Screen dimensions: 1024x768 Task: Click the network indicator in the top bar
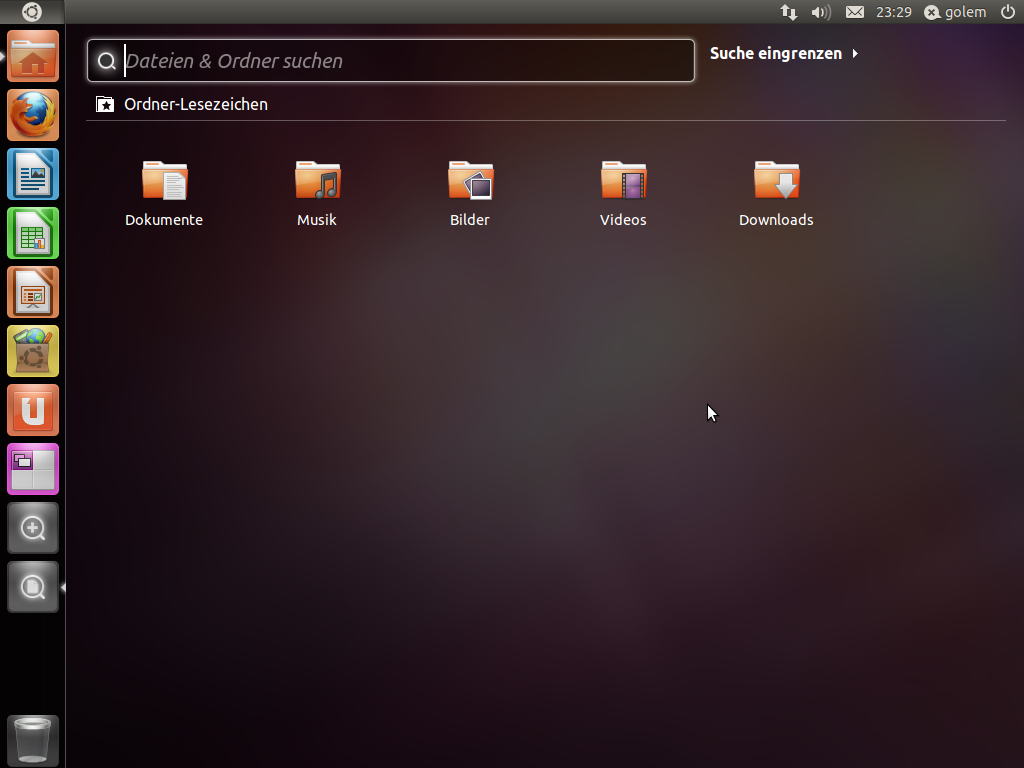click(789, 12)
